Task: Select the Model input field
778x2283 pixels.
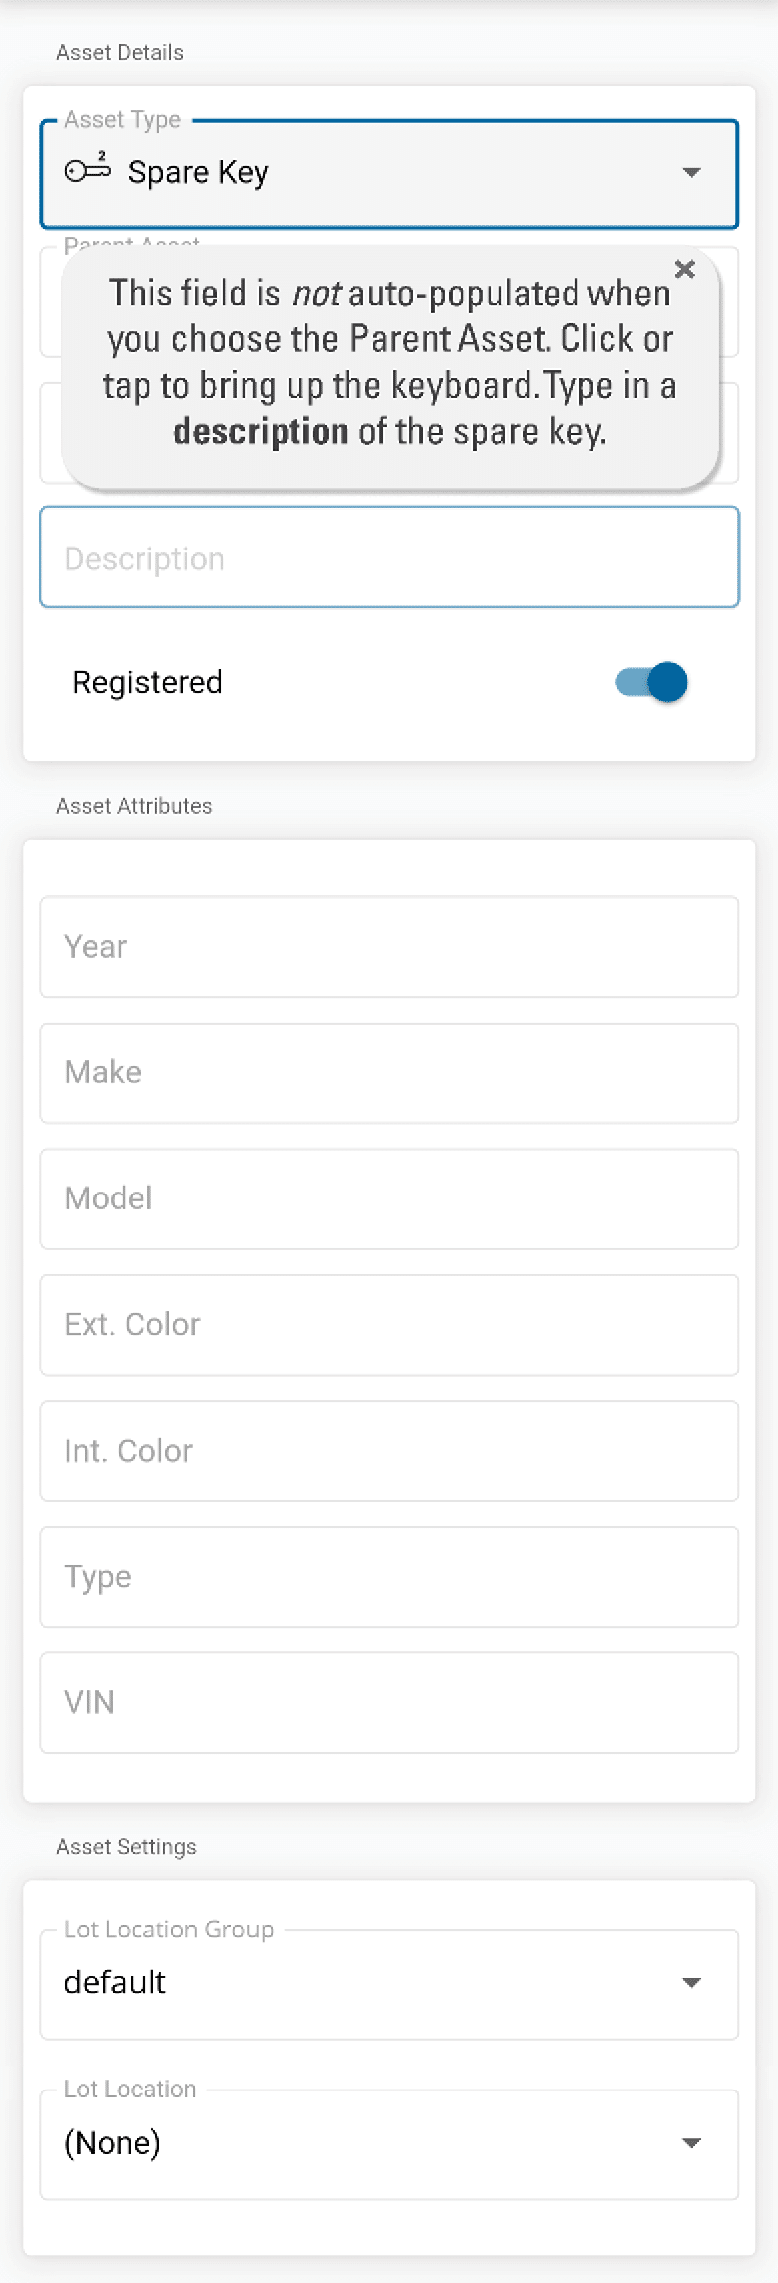Action: (x=389, y=1199)
